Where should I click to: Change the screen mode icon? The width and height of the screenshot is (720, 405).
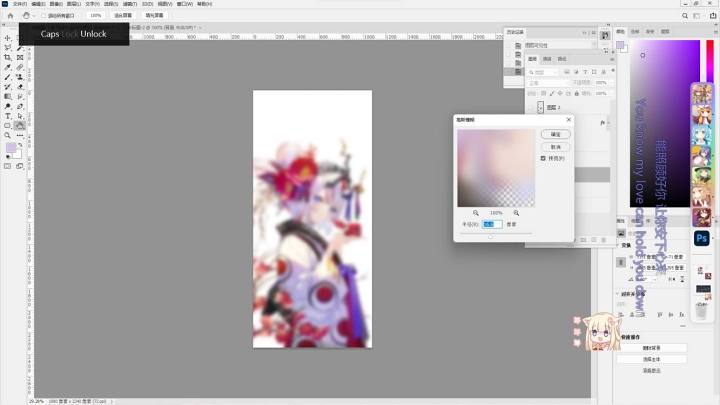point(20,166)
